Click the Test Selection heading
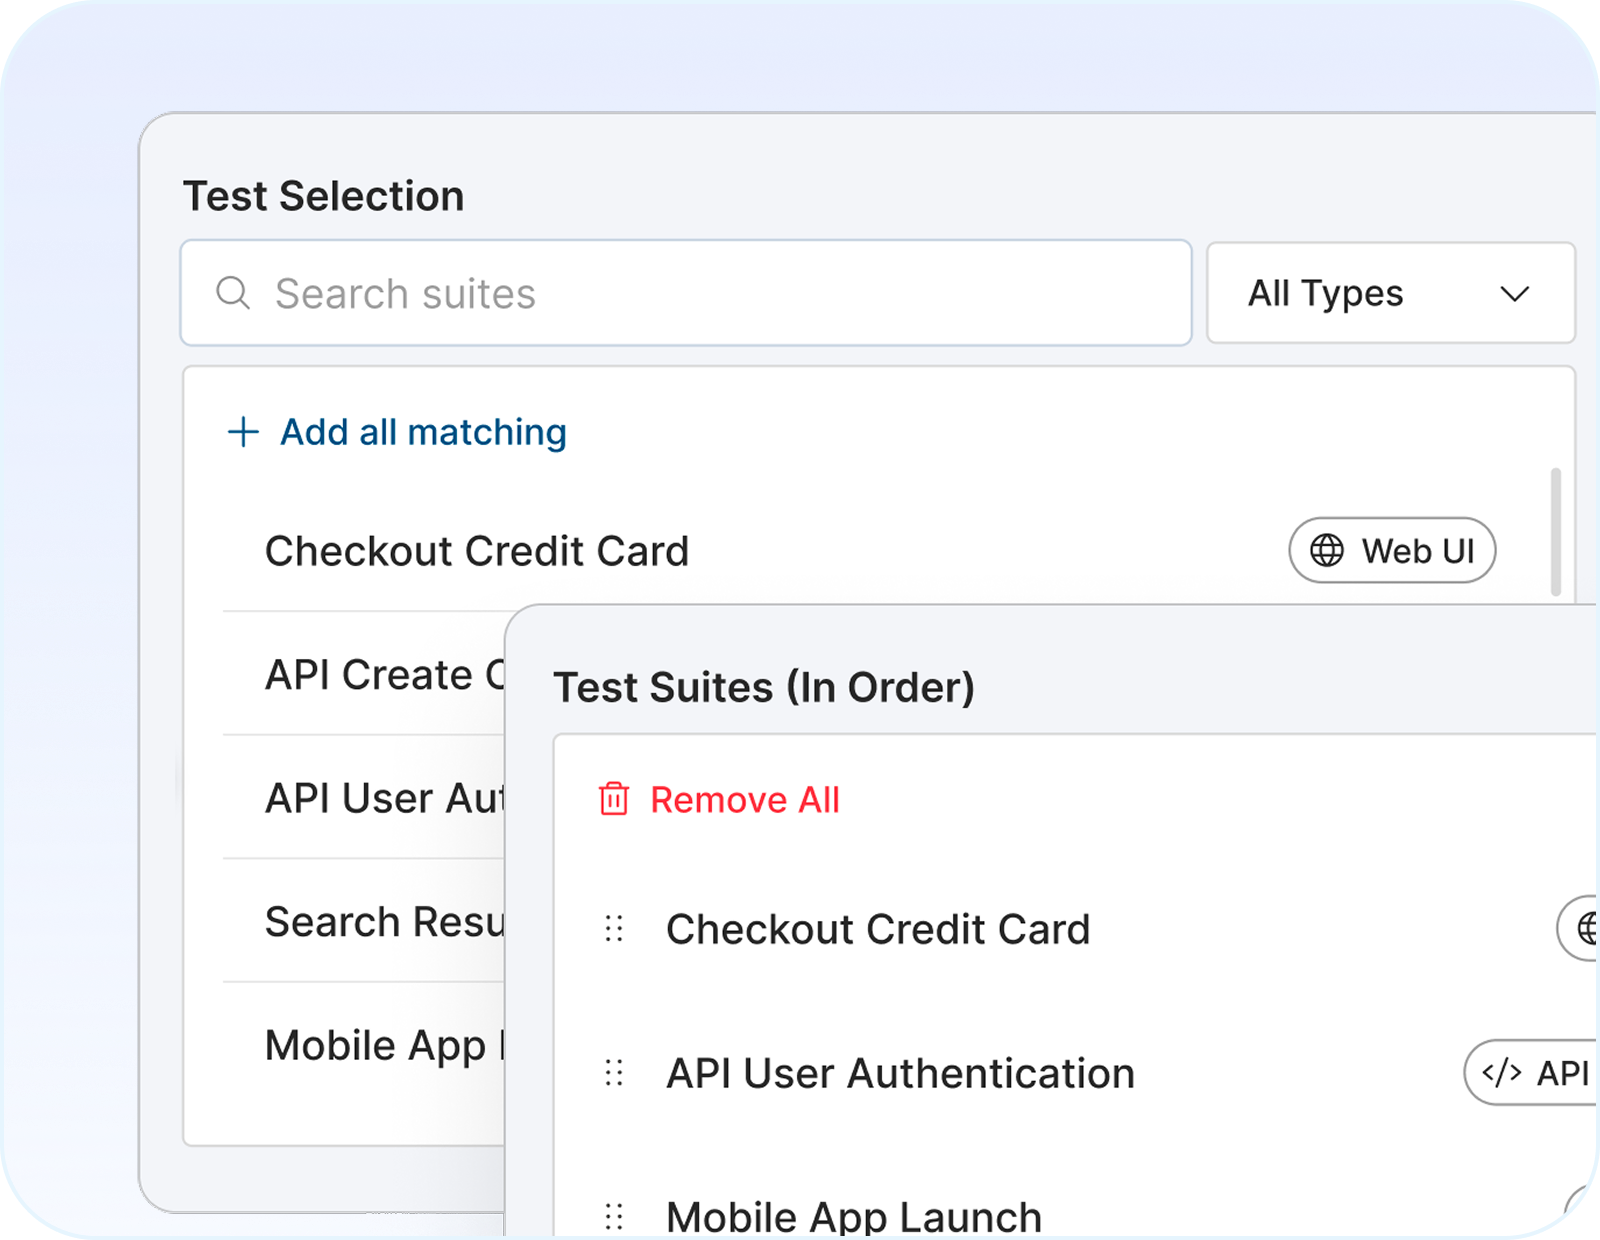 pos(324,196)
